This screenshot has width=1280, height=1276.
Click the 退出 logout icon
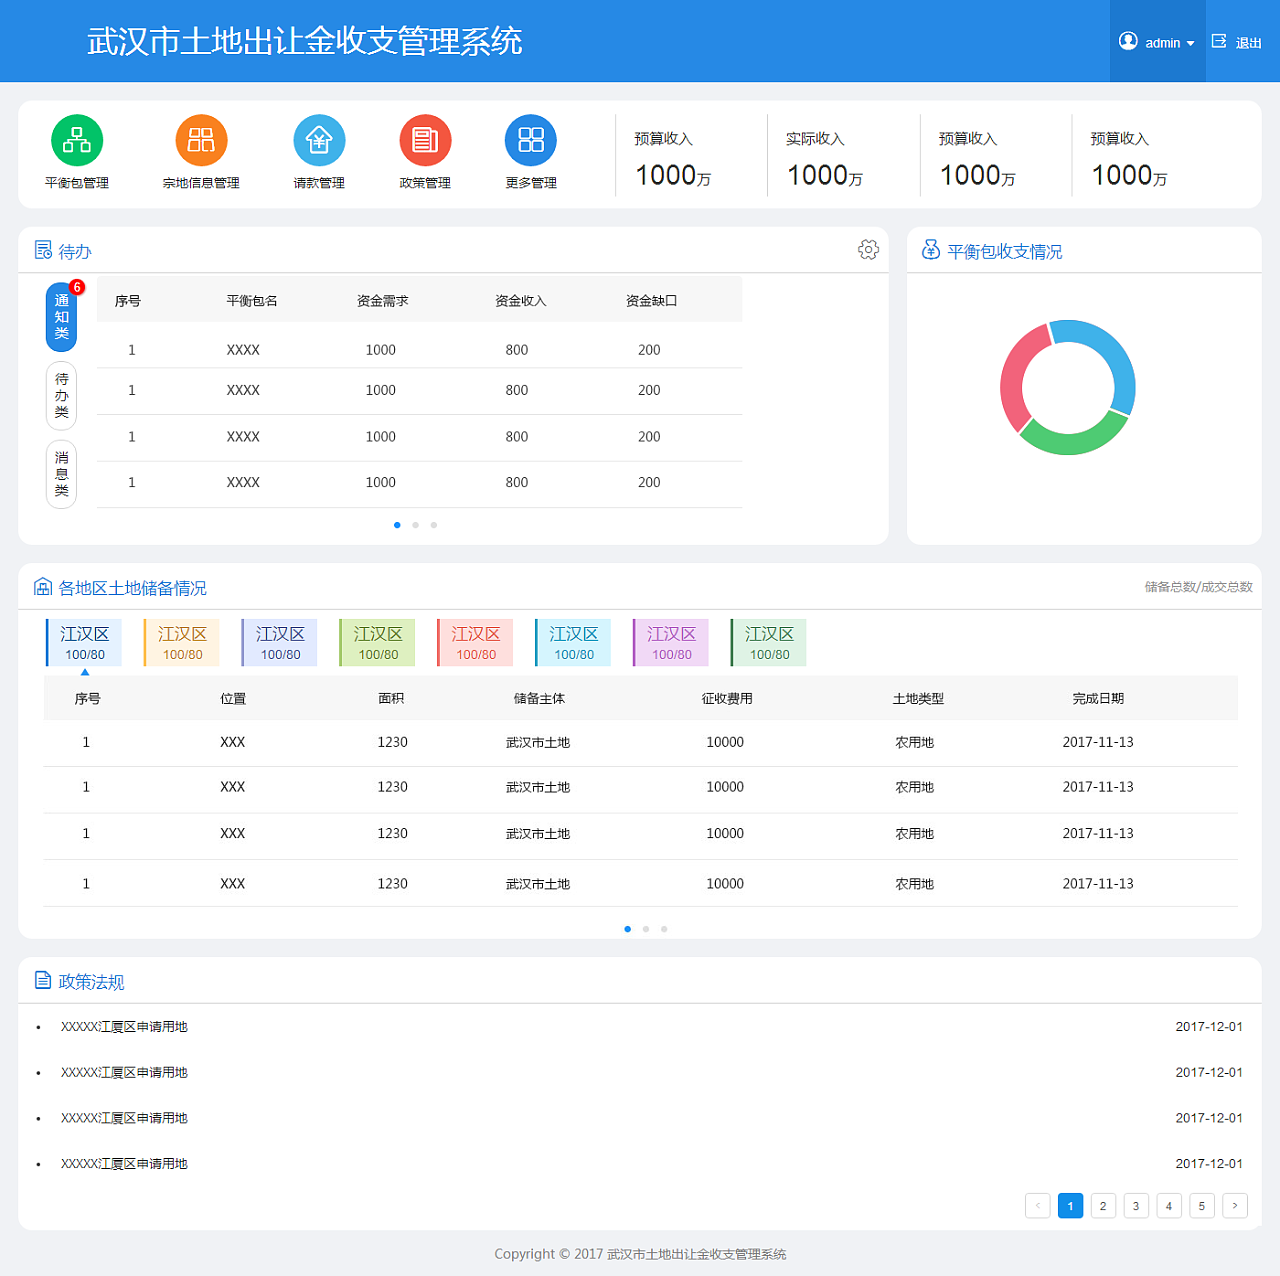tap(1219, 42)
